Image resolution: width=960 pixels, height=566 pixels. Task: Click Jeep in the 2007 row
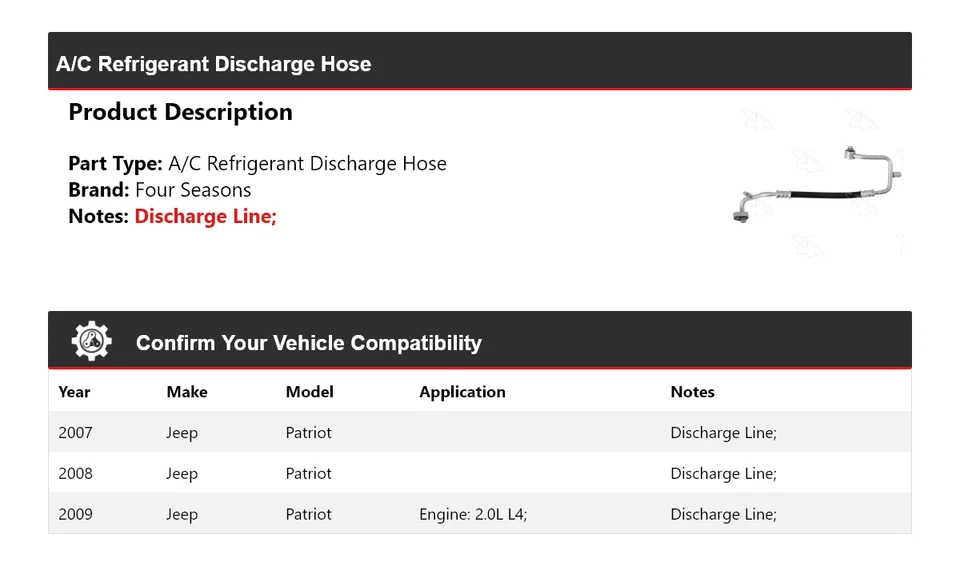point(182,433)
